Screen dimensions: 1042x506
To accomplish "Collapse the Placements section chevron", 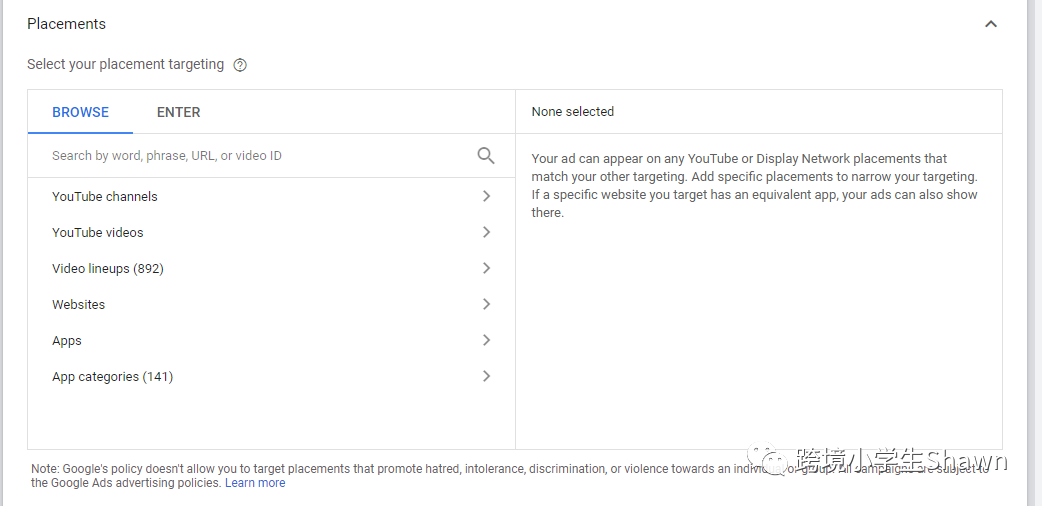I will click(x=991, y=24).
